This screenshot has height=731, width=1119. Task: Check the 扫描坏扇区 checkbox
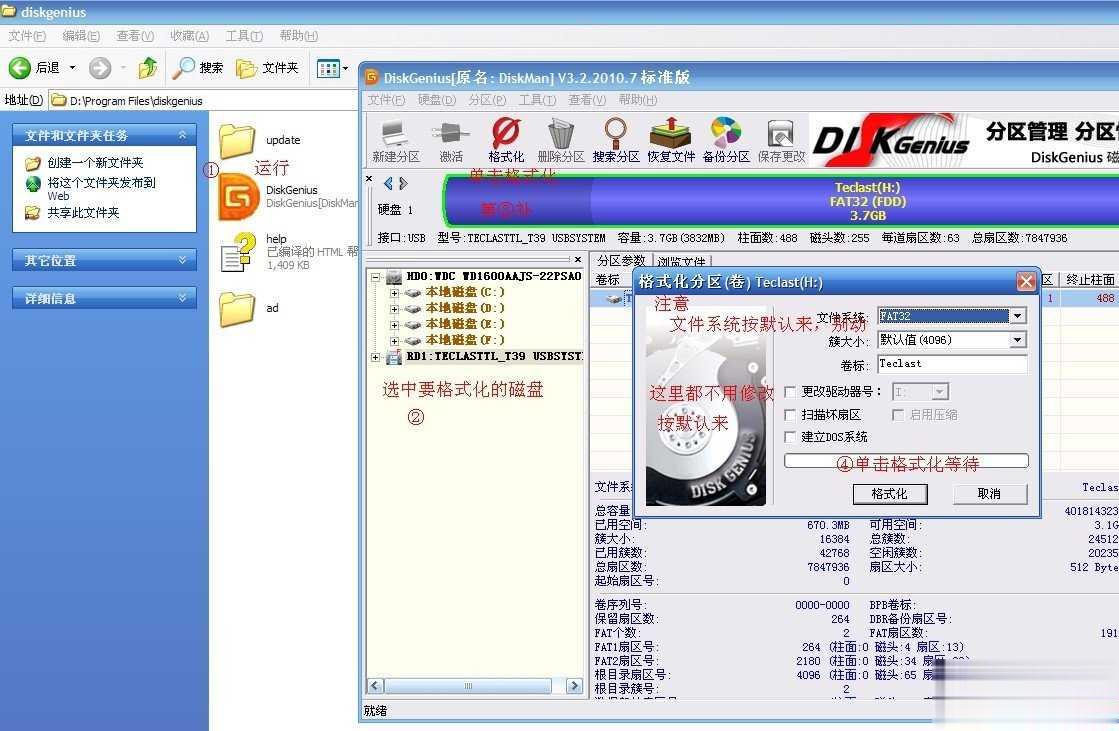[x=790, y=415]
